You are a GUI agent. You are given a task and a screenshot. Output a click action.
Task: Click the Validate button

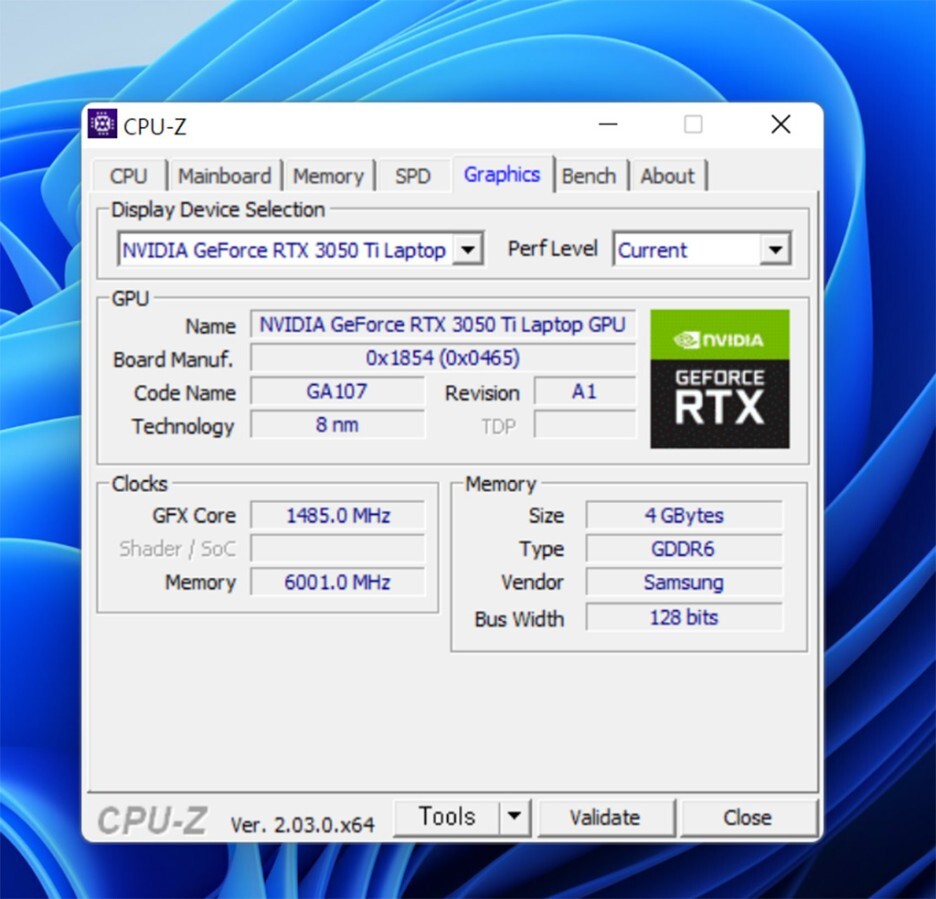tap(605, 817)
